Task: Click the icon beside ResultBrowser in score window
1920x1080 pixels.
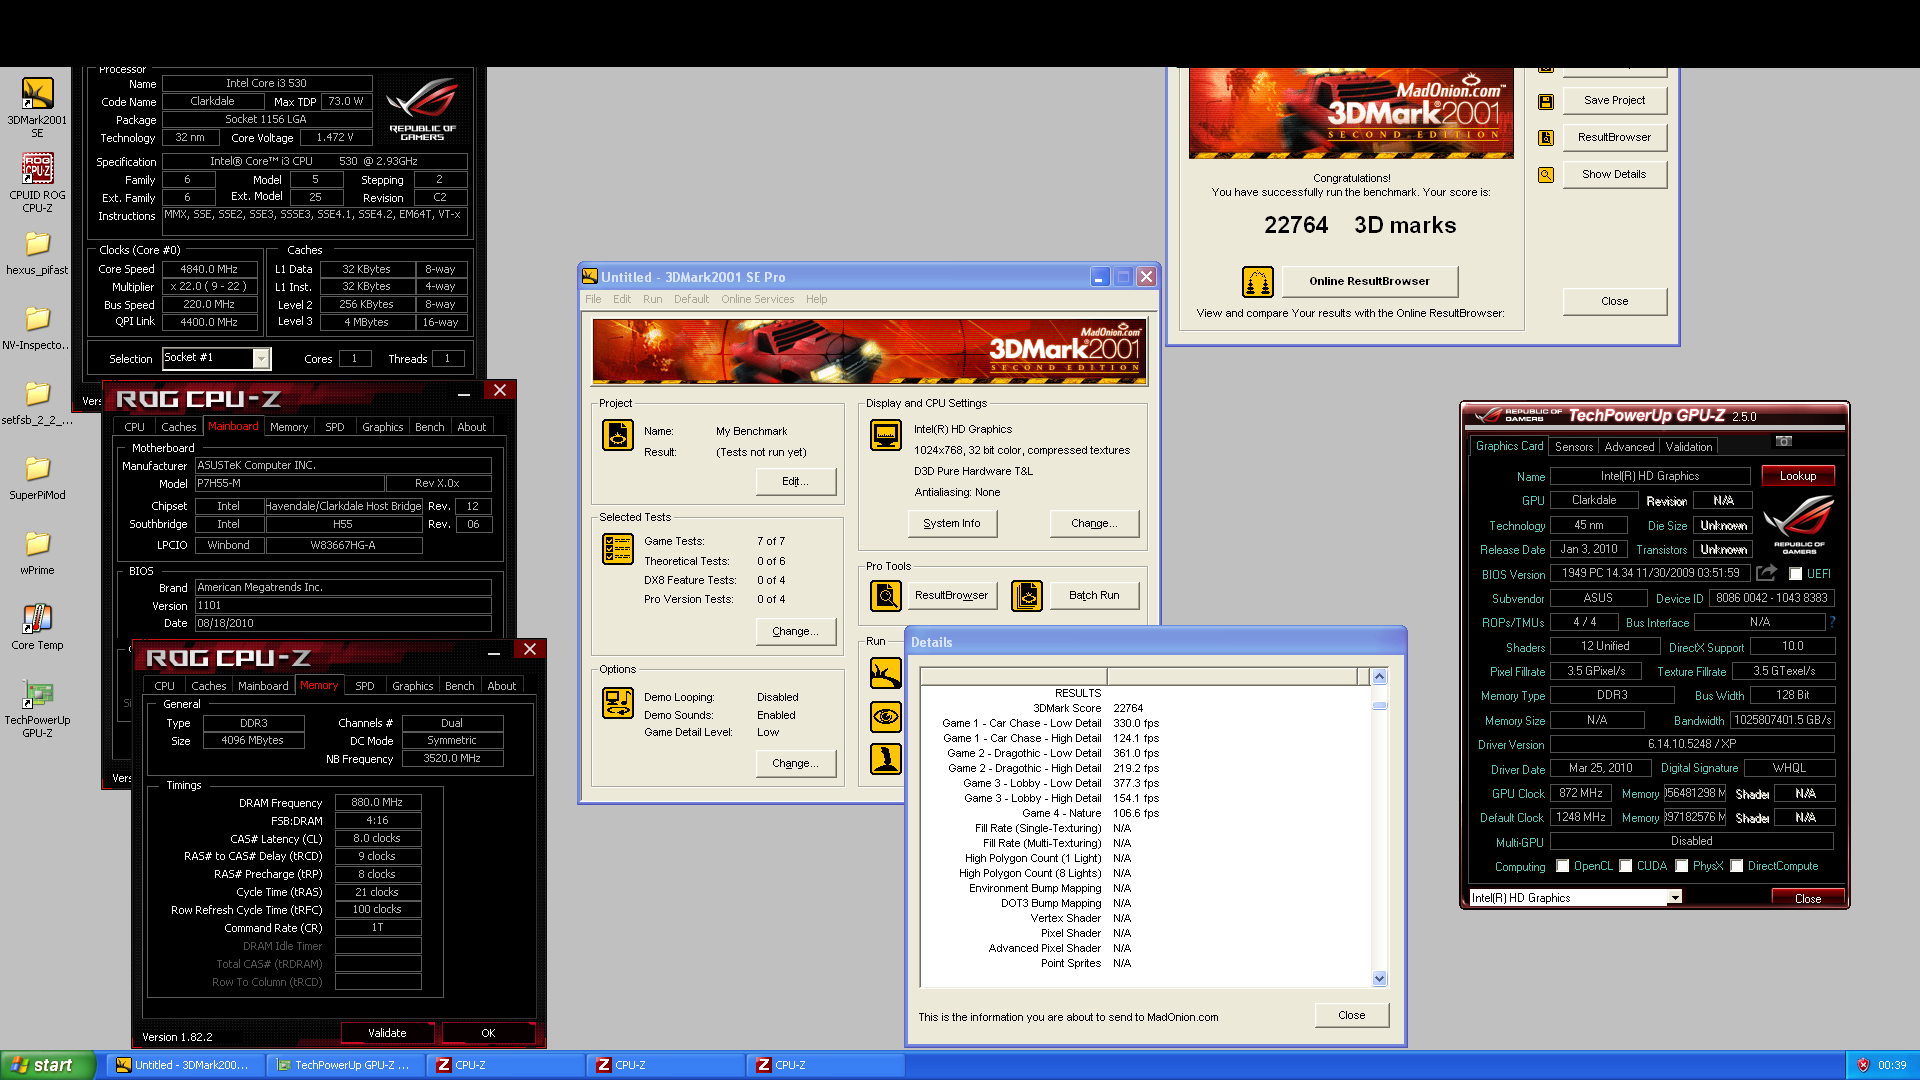Action: tap(1546, 138)
